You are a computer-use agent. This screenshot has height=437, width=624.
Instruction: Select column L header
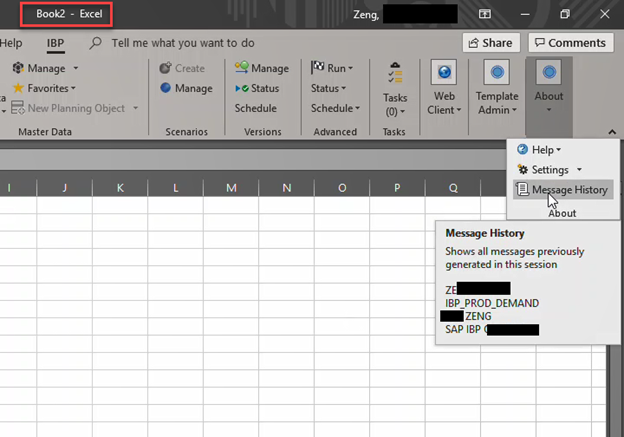coord(176,188)
